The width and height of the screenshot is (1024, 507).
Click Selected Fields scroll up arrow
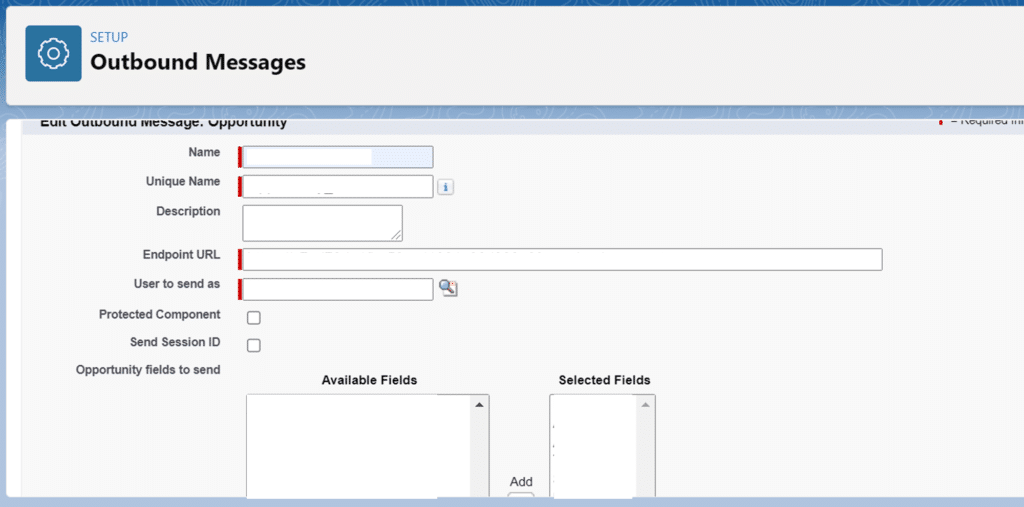click(x=646, y=405)
